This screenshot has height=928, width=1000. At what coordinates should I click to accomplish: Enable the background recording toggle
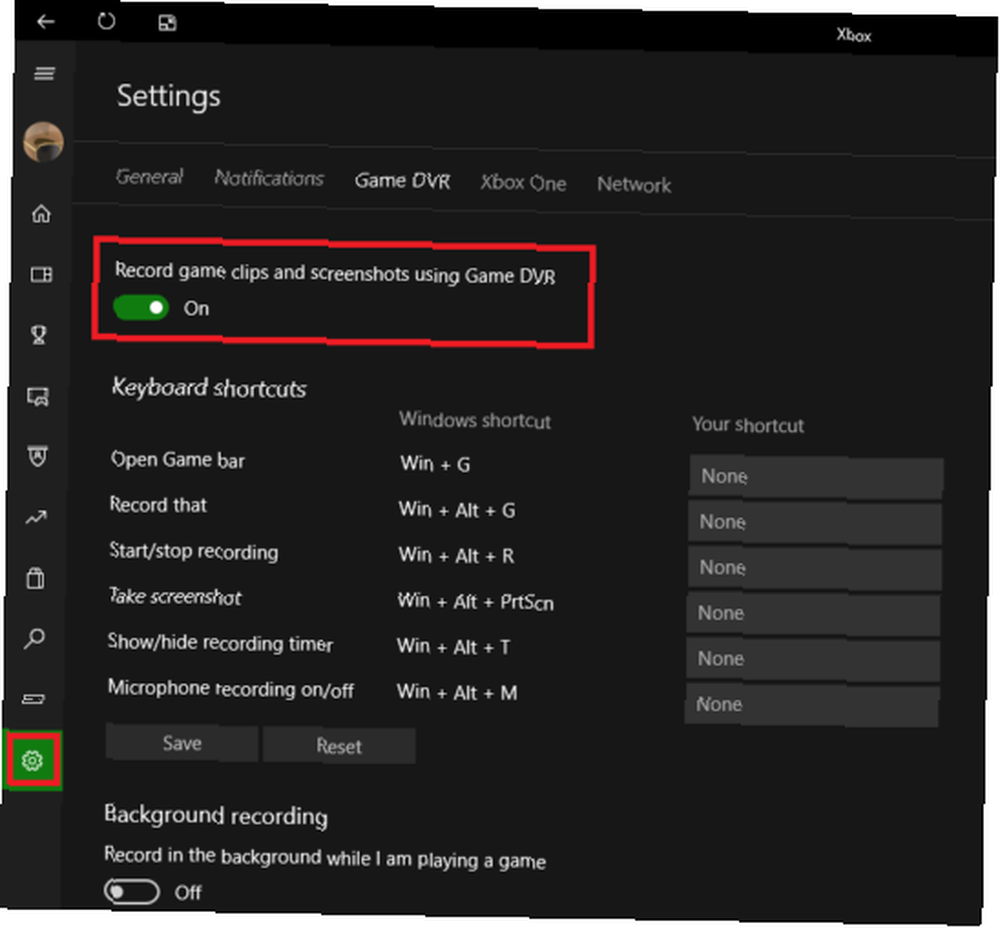click(132, 891)
